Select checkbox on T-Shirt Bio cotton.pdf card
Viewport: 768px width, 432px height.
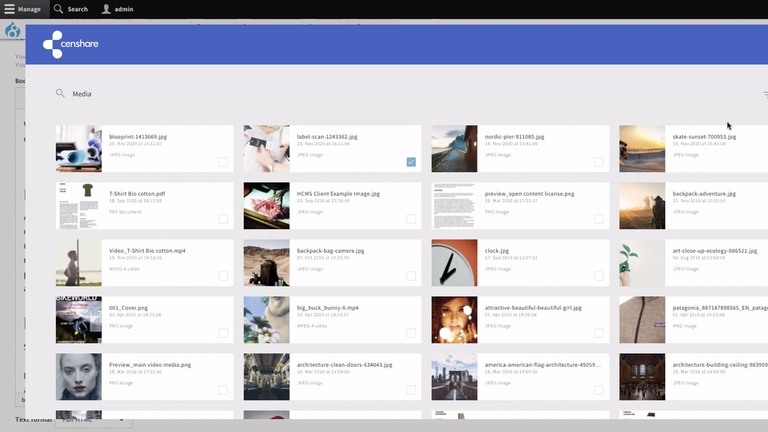tap(223, 219)
